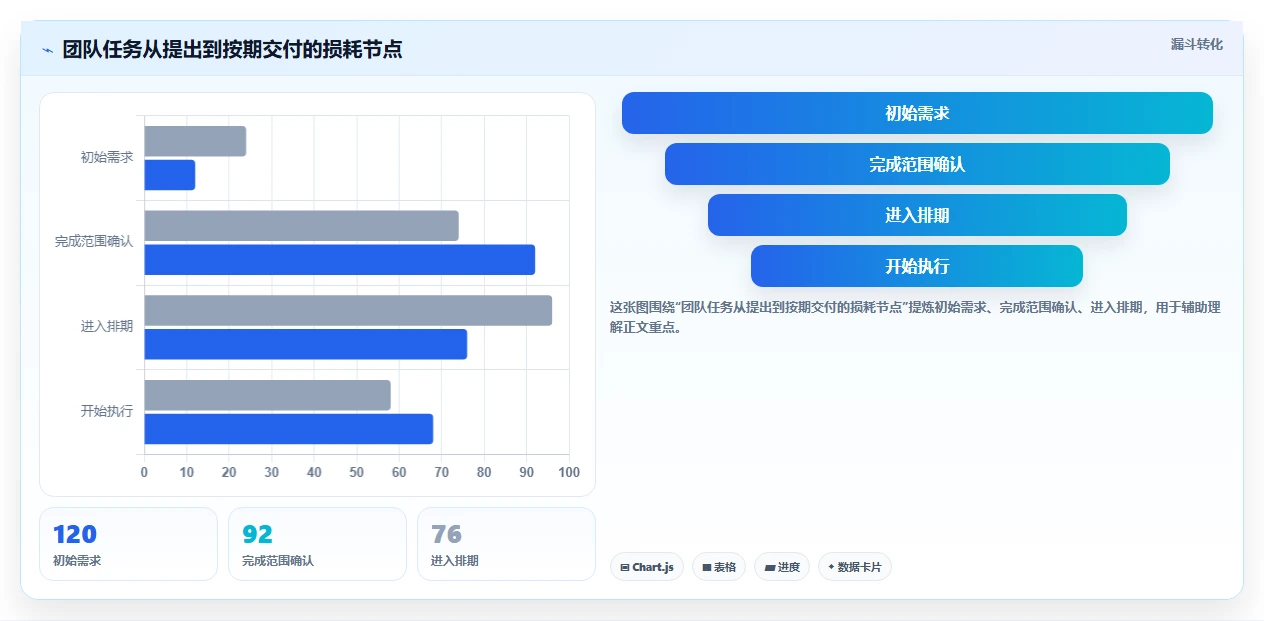Select the 开始执行 funnel stage bar
1264x621 pixels.
[x=917, y=266]
